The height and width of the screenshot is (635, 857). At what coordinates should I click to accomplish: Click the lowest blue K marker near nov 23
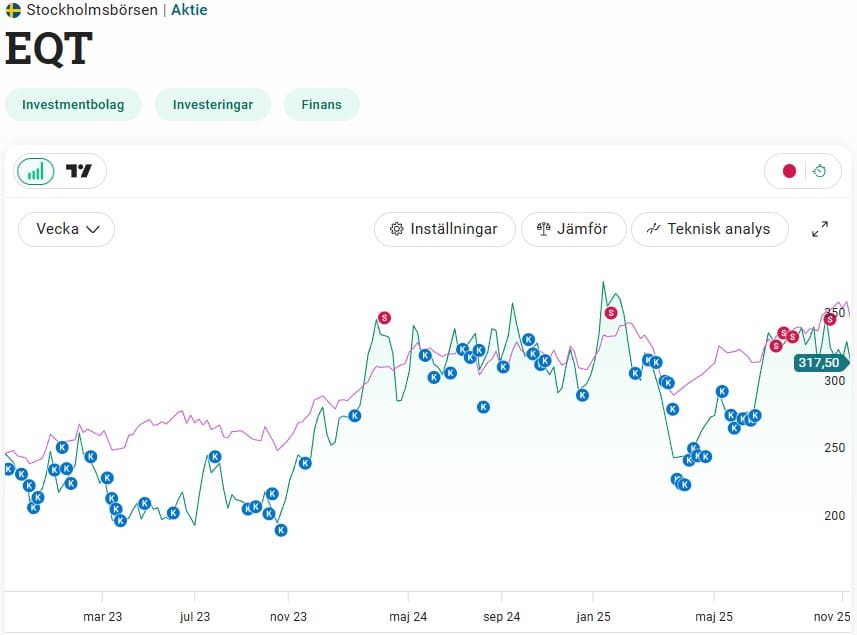pyautogui.click(x=281, y=530)
